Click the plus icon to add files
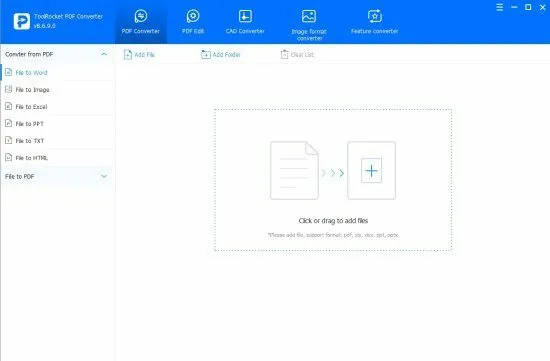Image resolution: width=550 pixels, height=361 pixels. pyautogui.click(x=371, y=171)
